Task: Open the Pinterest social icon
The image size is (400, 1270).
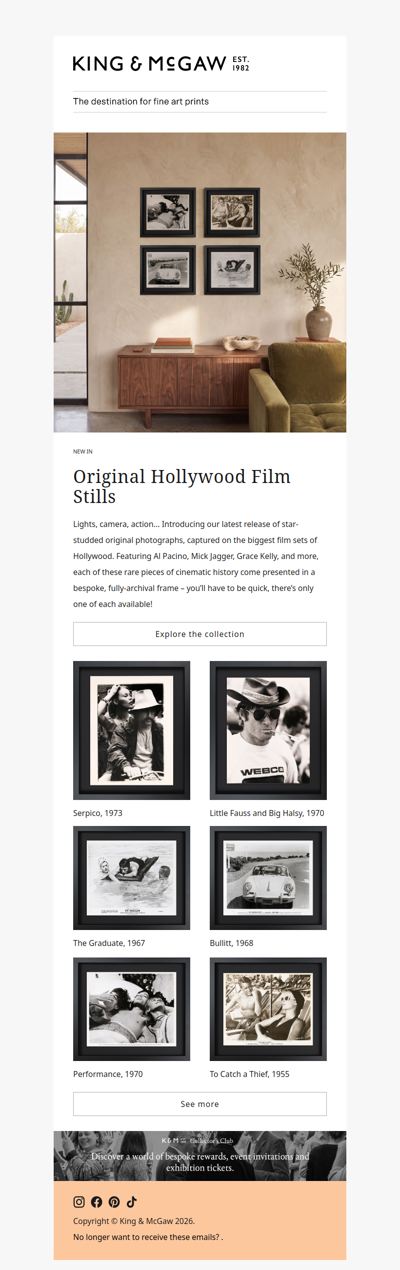Action: click(x=114, y=1202)
